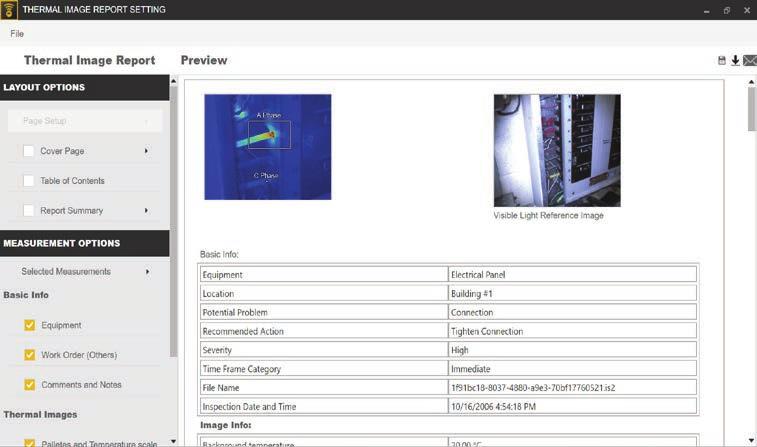757x447 pixels.
Task: Expand Report Summary options arrow
Action: pos(146,210)
